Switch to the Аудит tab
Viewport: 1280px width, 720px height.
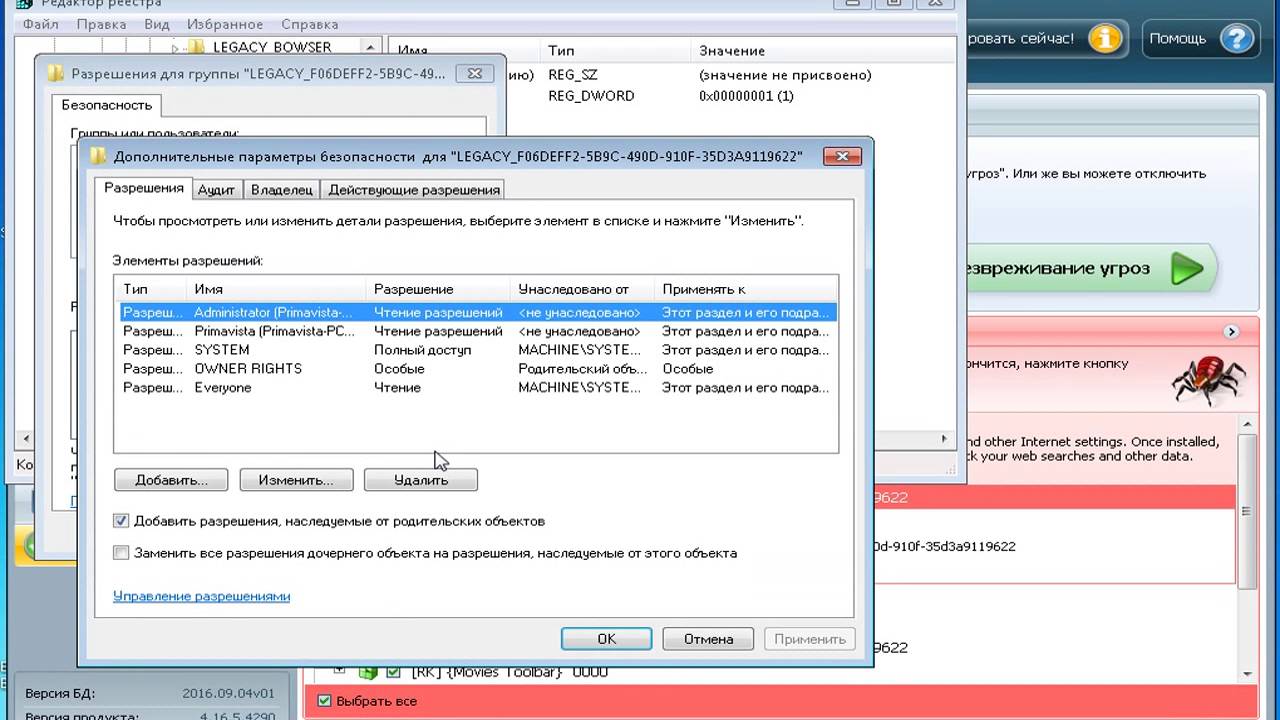point(216,189)
